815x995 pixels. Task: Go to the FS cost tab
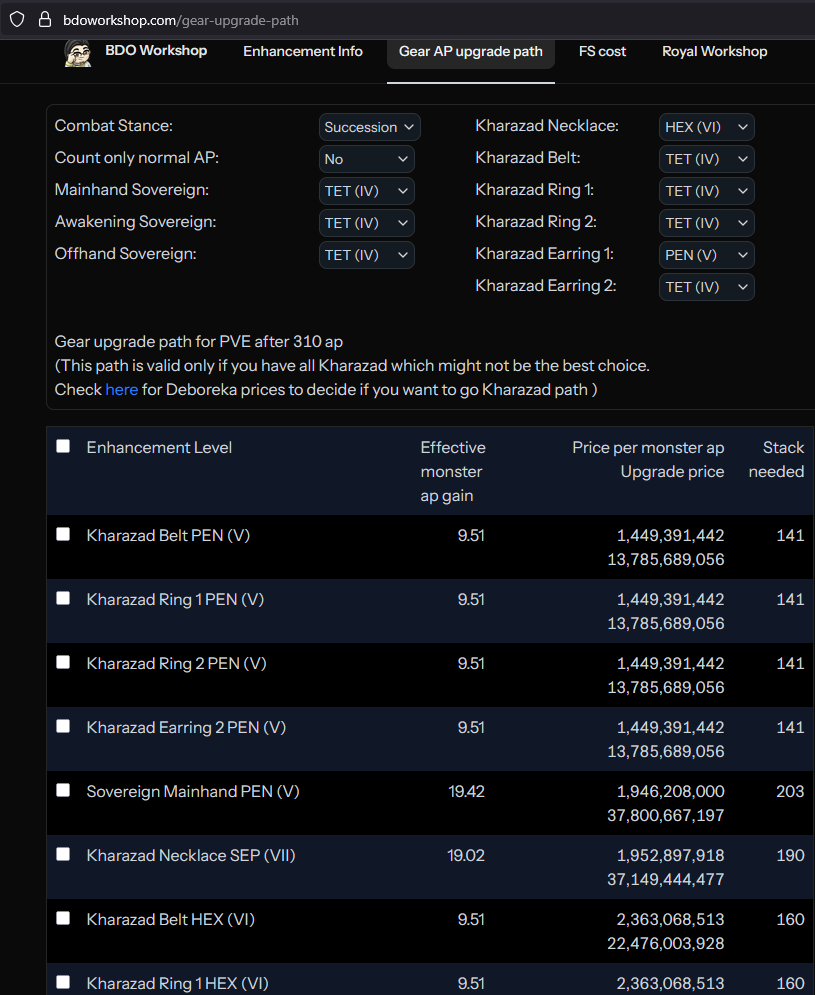(602, 51)
